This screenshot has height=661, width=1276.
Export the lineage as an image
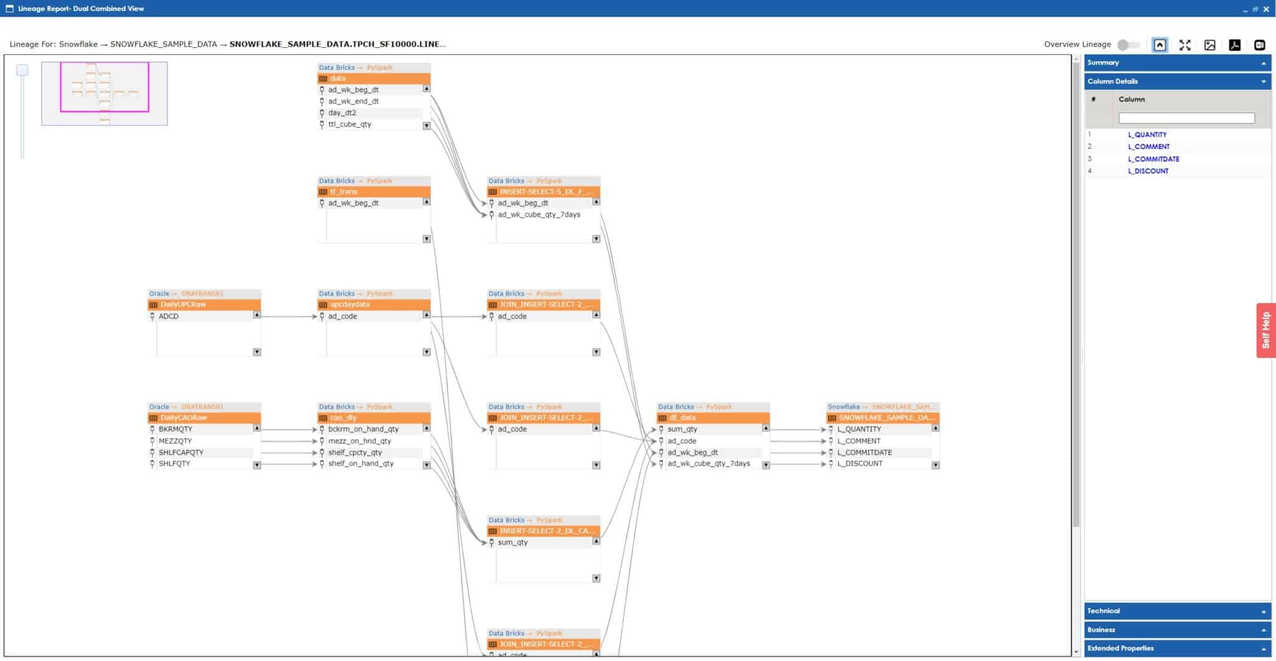click(1210, 45)
